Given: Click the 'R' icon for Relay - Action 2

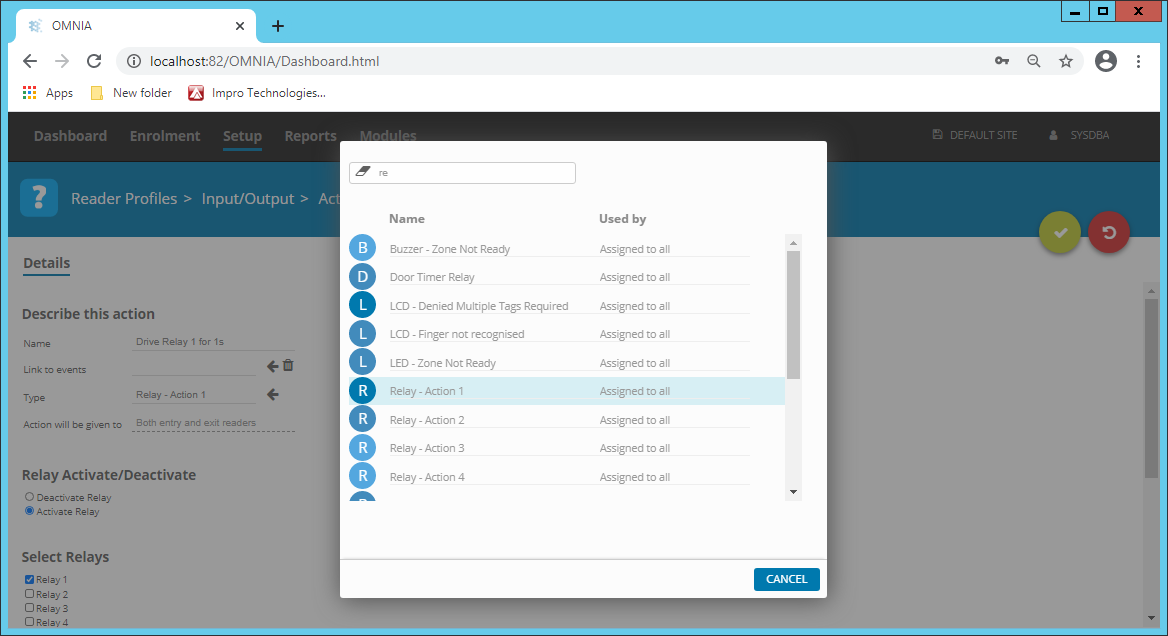Looking at the screenshot, I should pyautogui.click(x=362, y=419).
